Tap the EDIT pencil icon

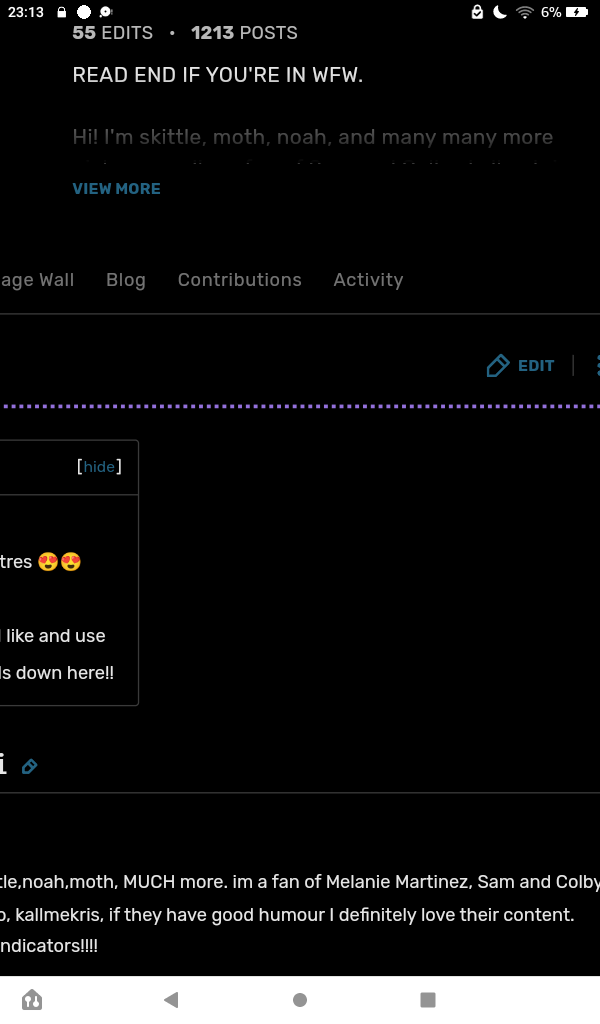497,366
